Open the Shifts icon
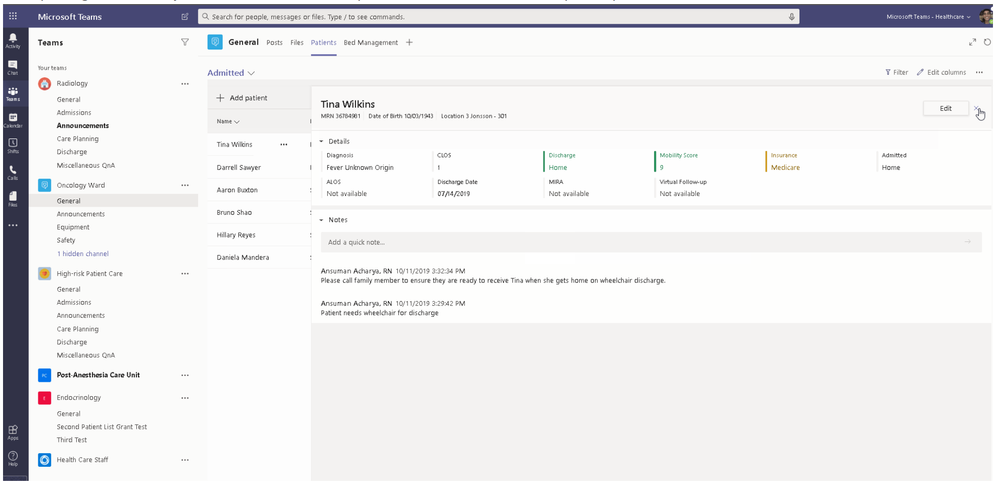The image size is (998, 485). click(13, 146)
